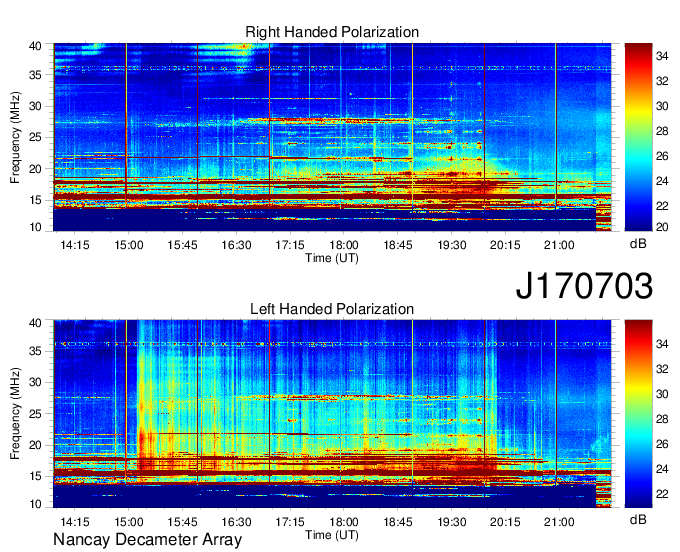Image resolution: width=680 pixels, height=552 pixels.
Task: Click the 19:30 time tick of the top plot
Action: [451, 245]
